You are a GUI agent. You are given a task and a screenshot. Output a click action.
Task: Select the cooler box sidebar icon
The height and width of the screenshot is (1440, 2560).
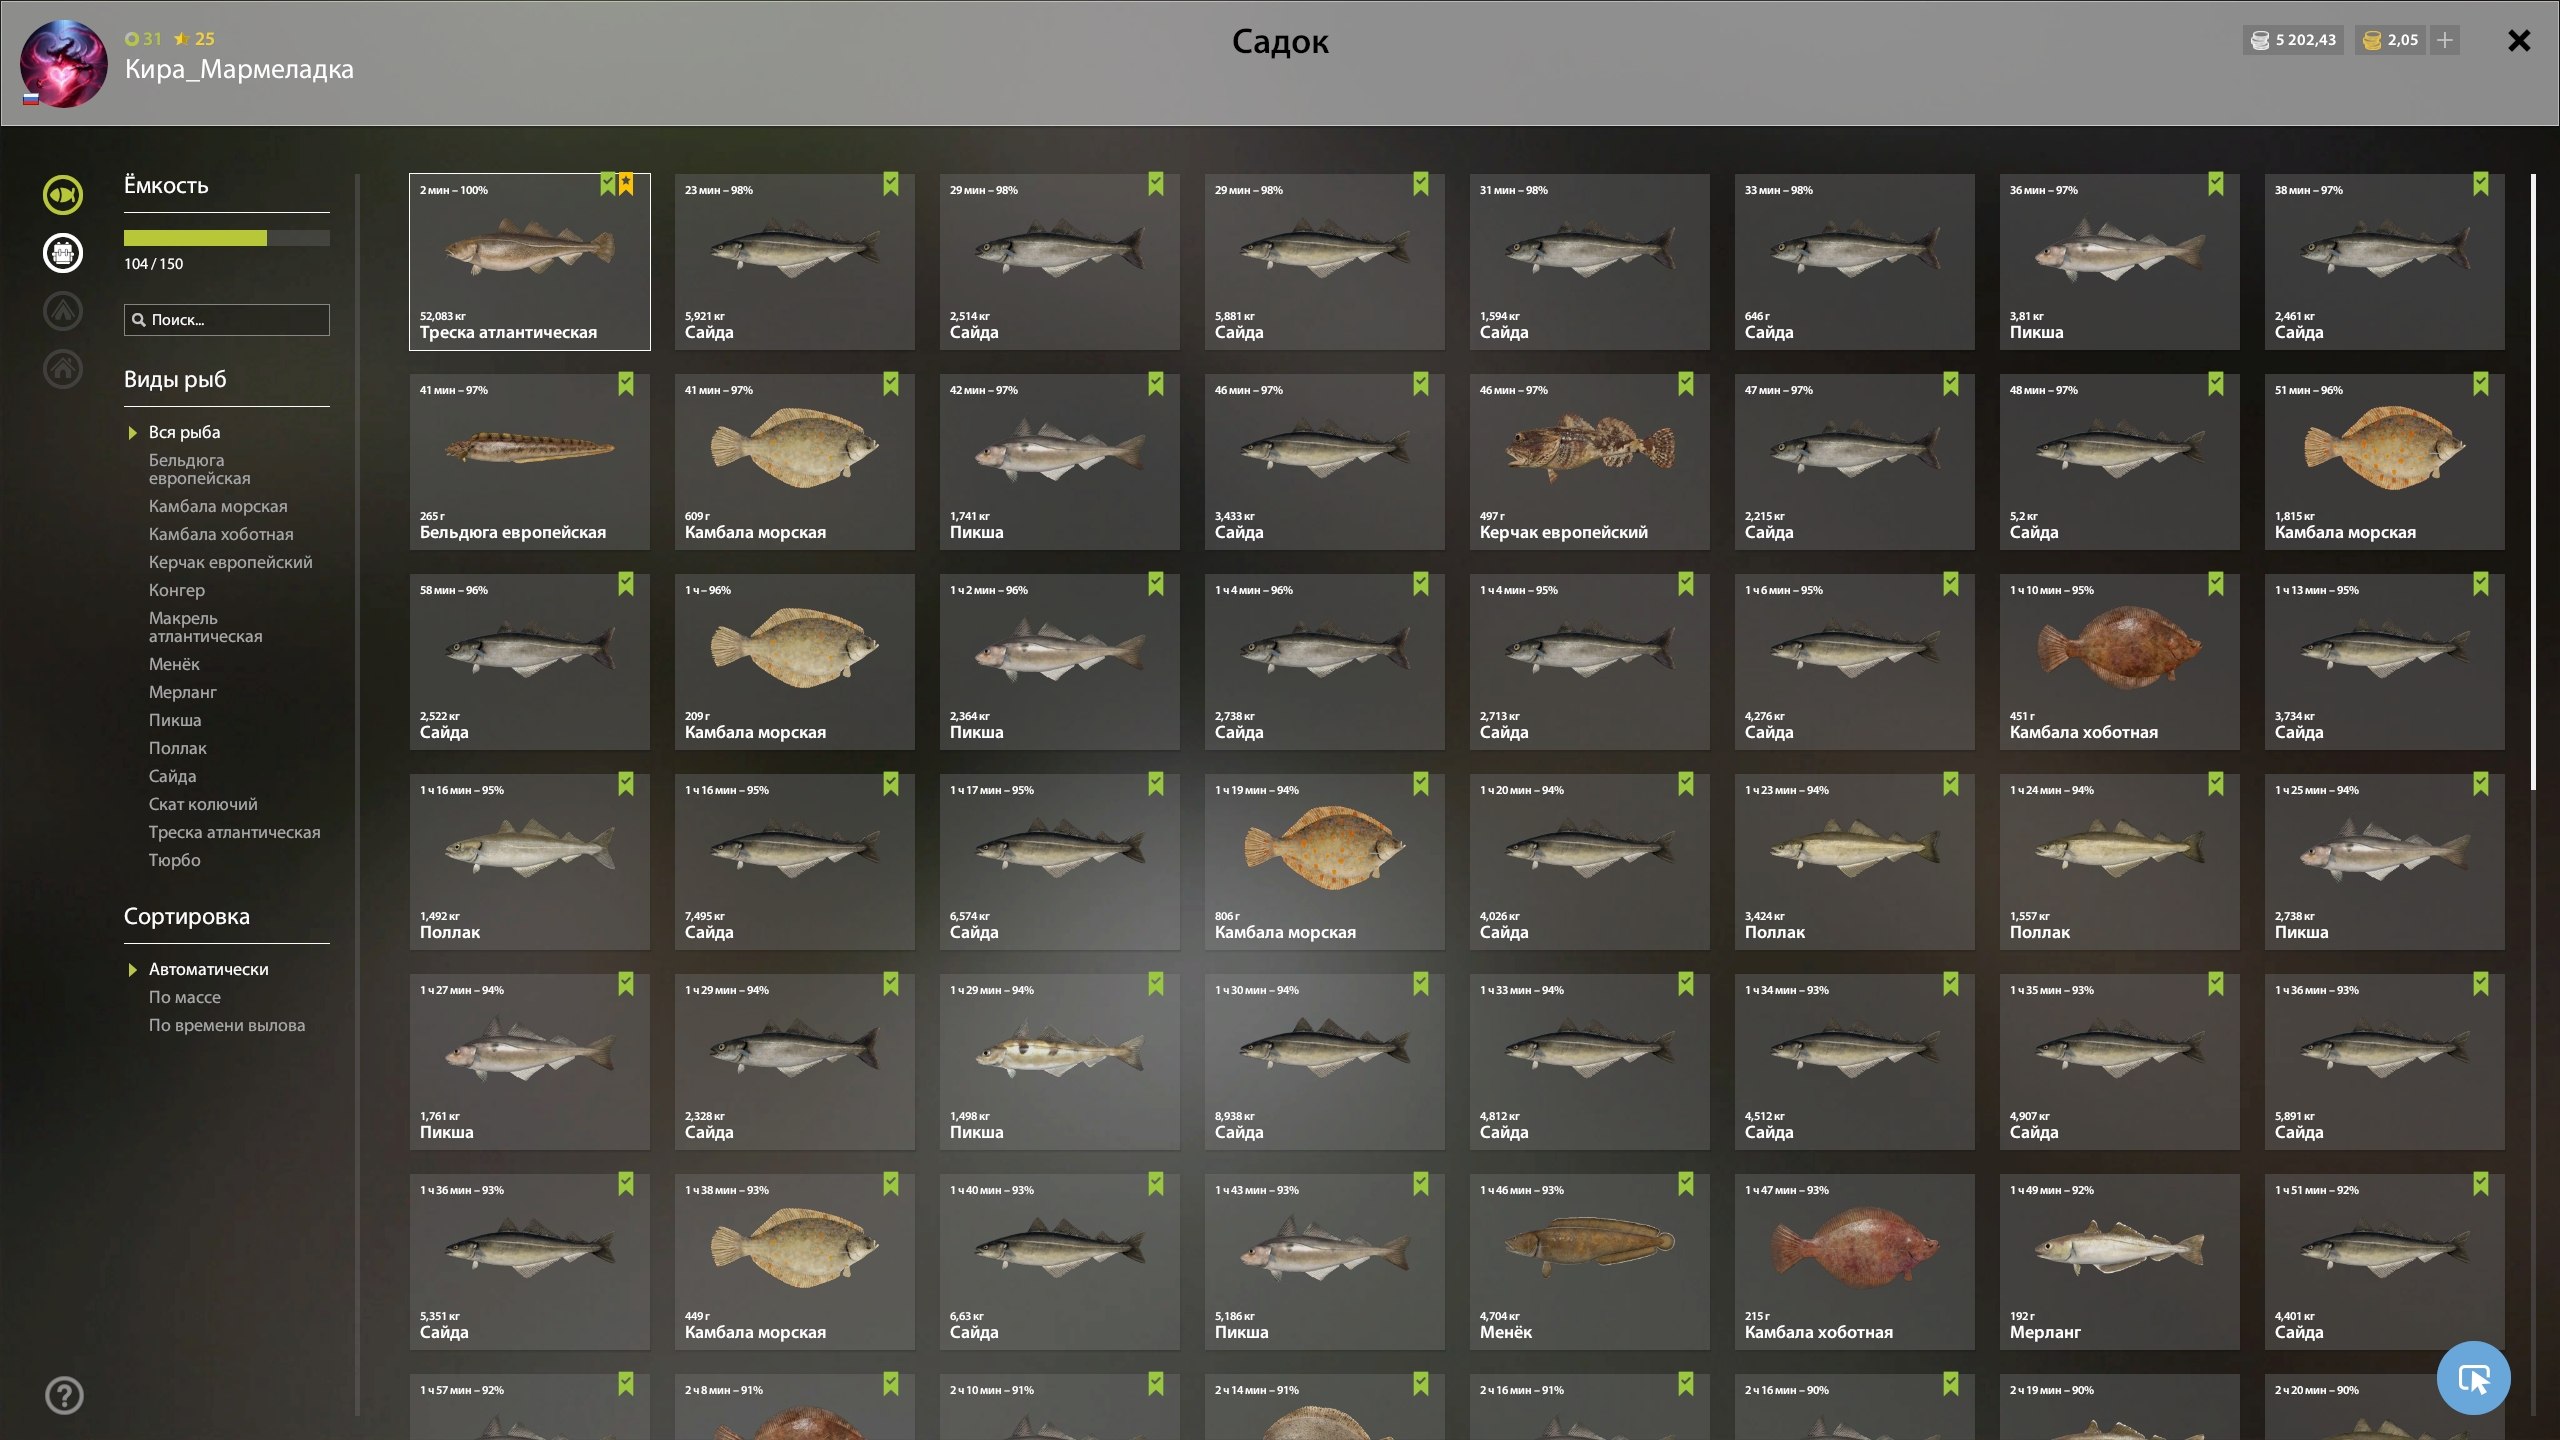pyautogui.click(x=63, y=253)
